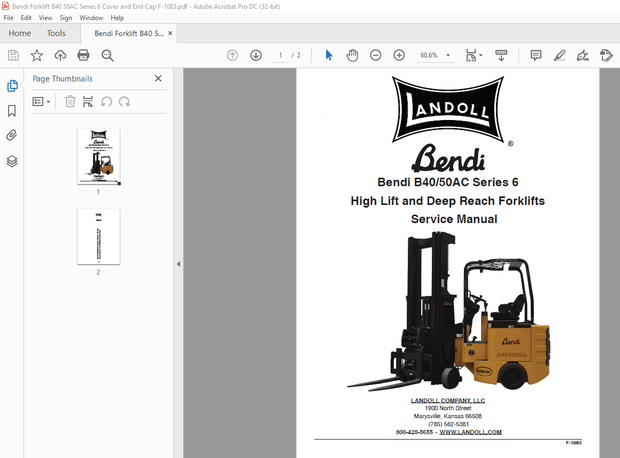The width and height of the screenshot is (620, 458).
Task: Open the zoom level dropdown arrow
Action: tap(448, 55)
